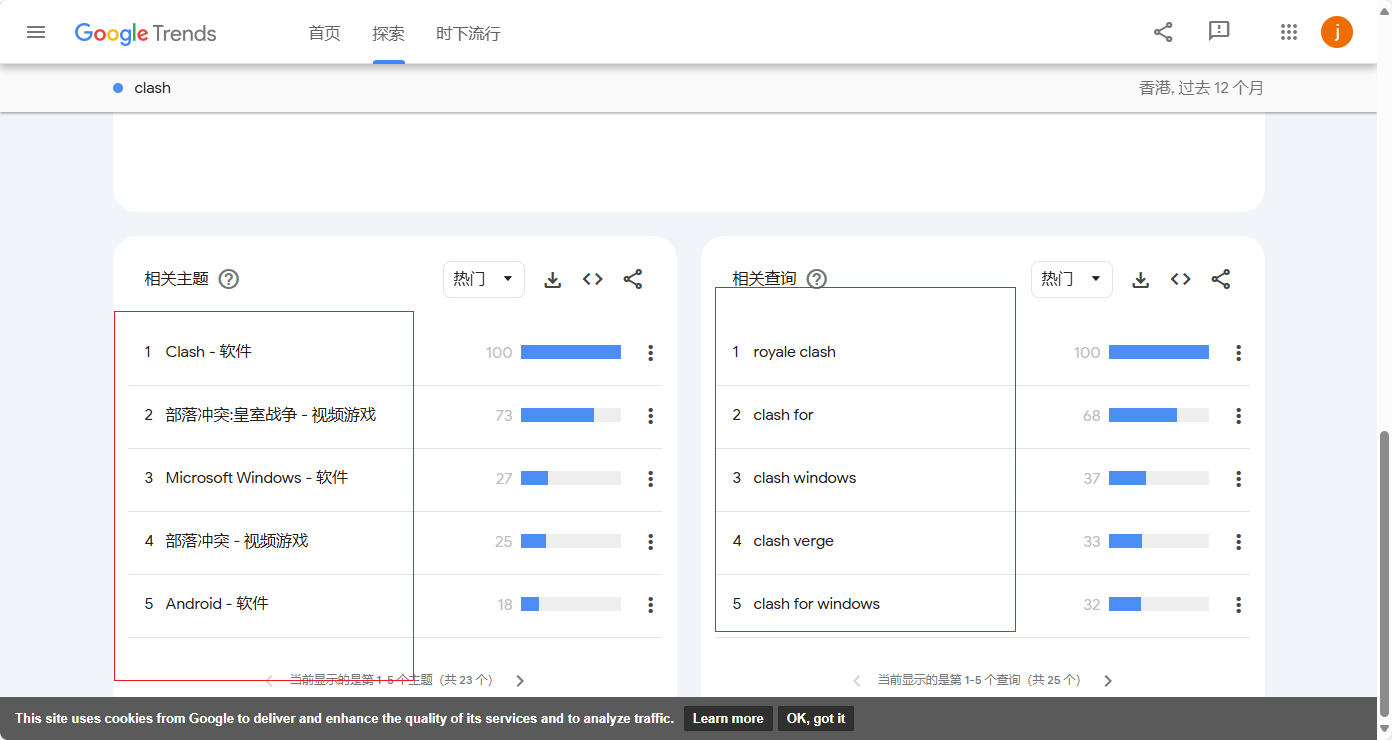This screenshot has height=740, width=1392.
Task: Share the 相关主题 card
Action: pyautogui.click(x=633, y=280)
